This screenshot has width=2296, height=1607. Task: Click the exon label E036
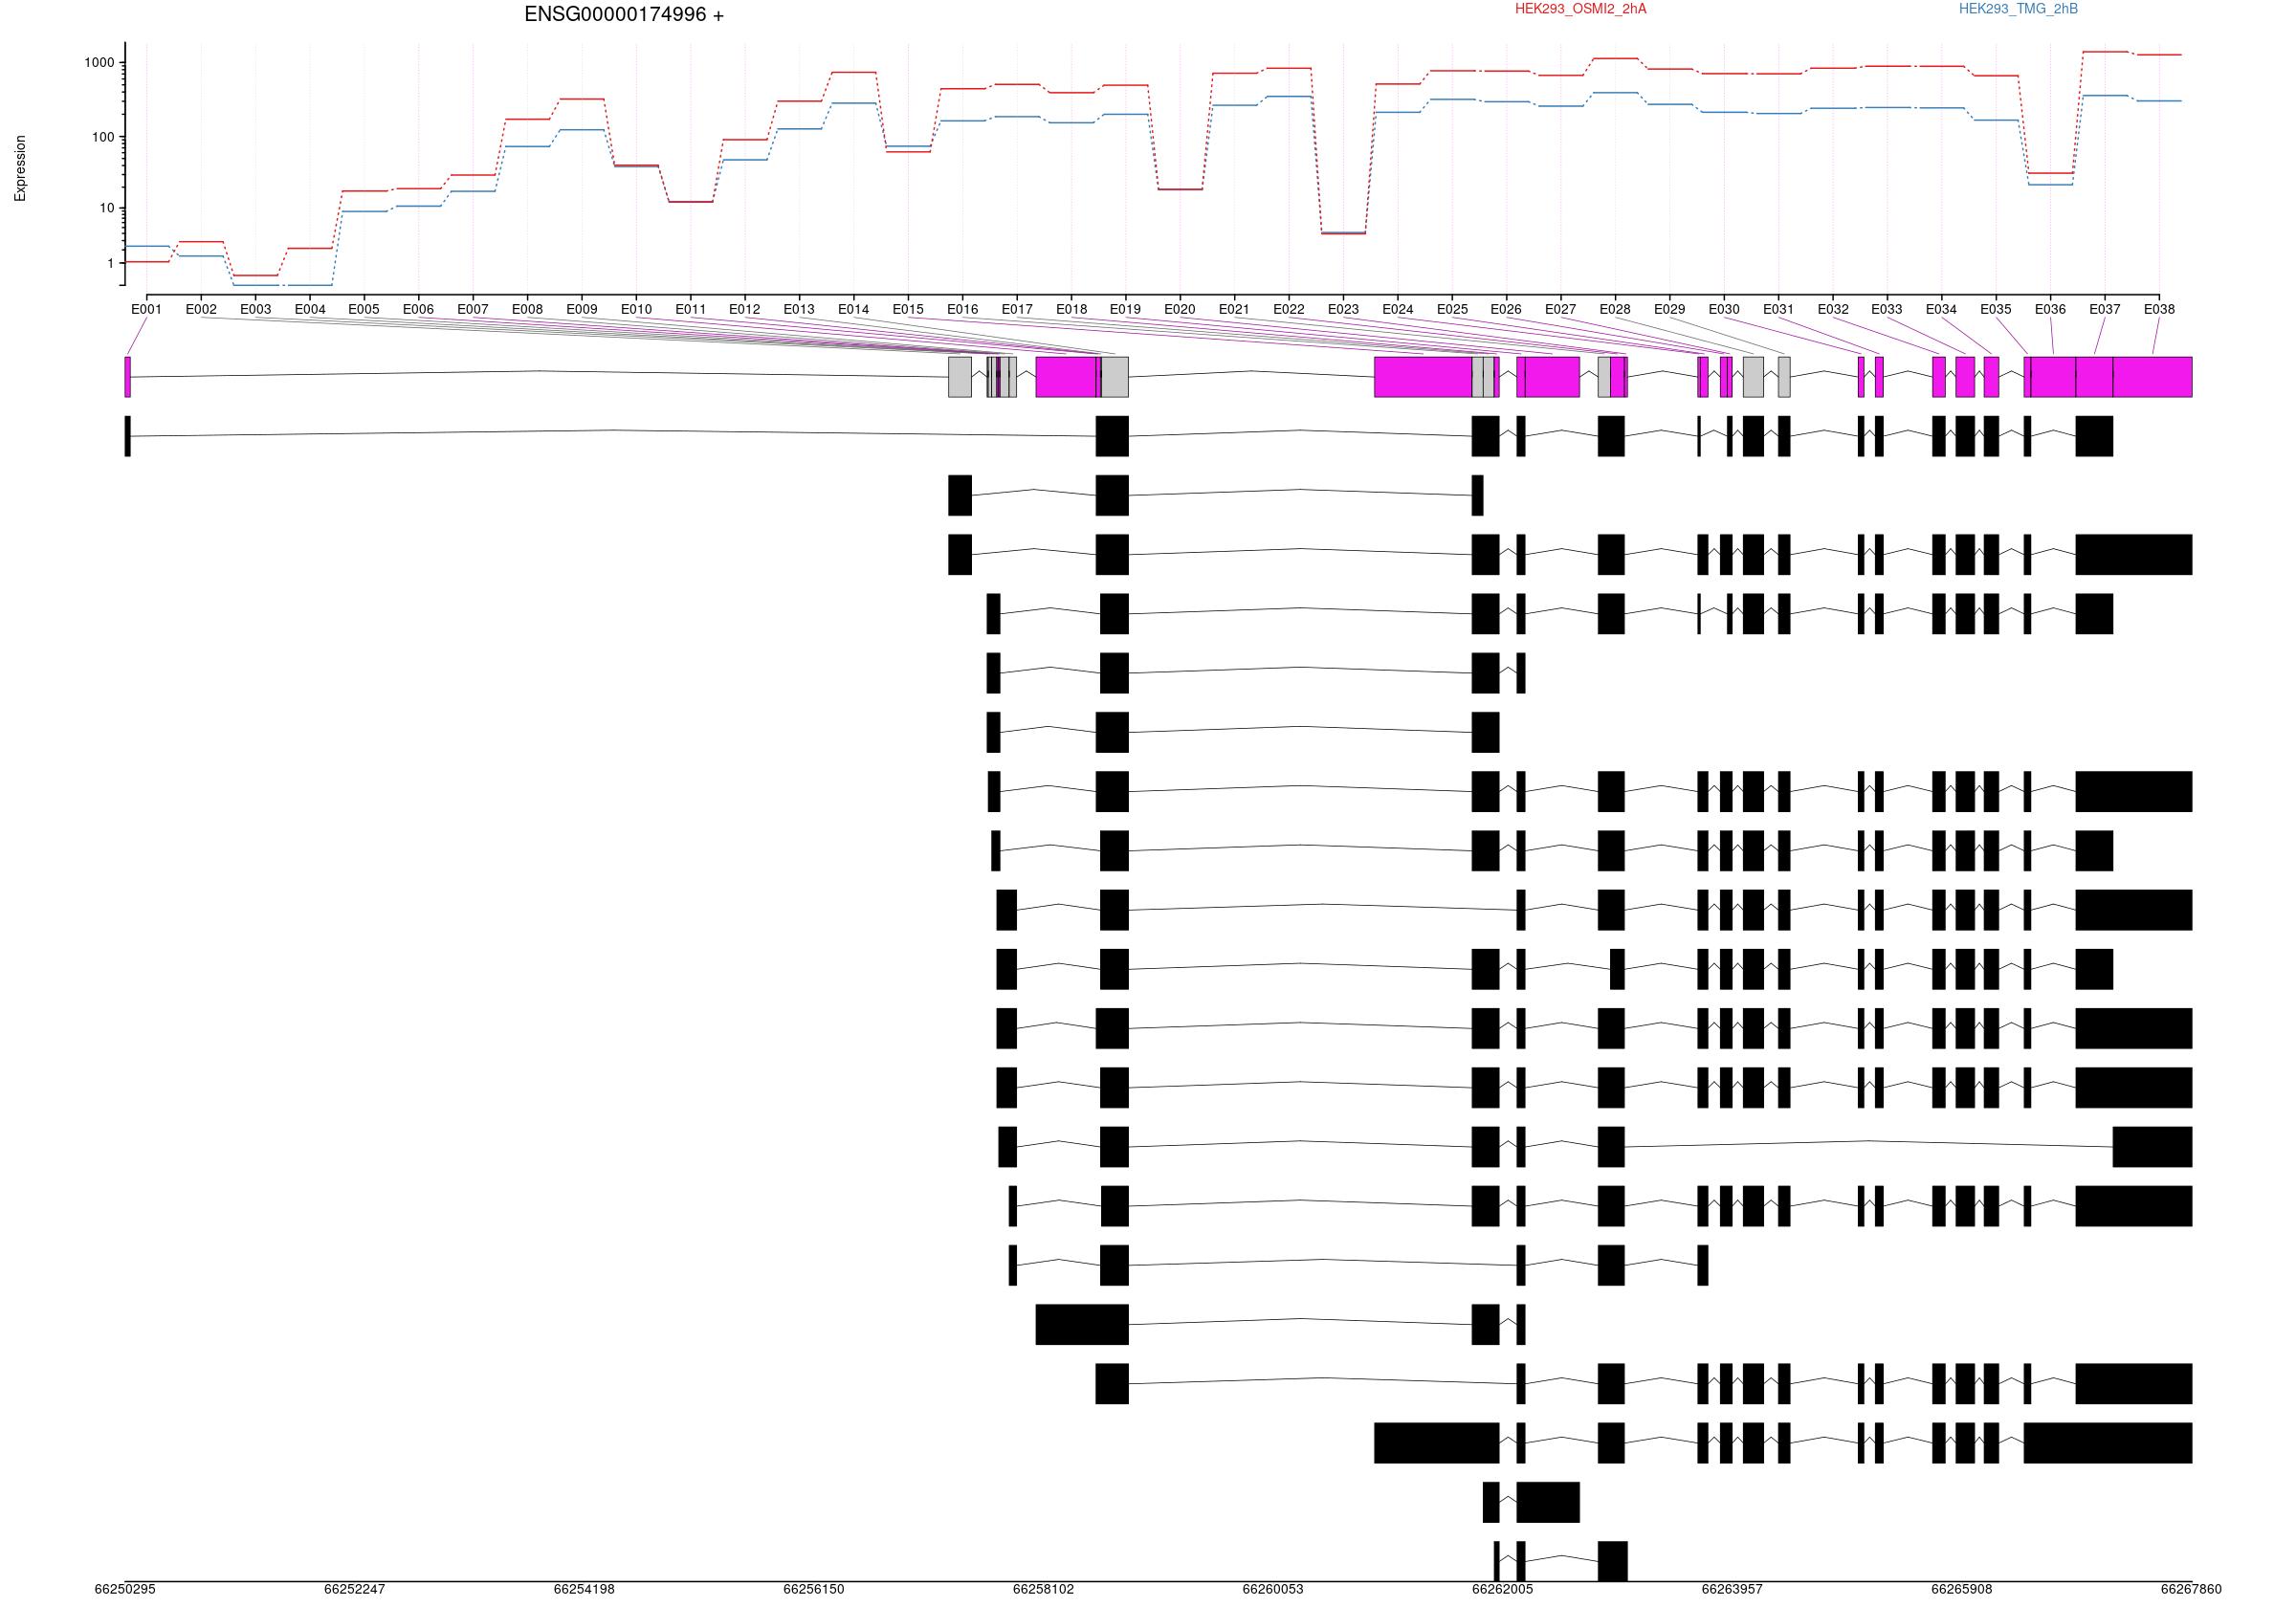pos(2050,309)
